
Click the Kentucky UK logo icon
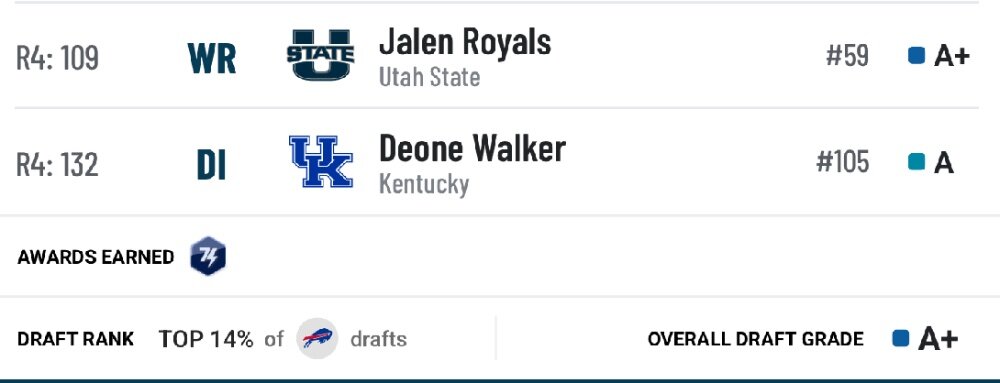click(x=320, y=162)
